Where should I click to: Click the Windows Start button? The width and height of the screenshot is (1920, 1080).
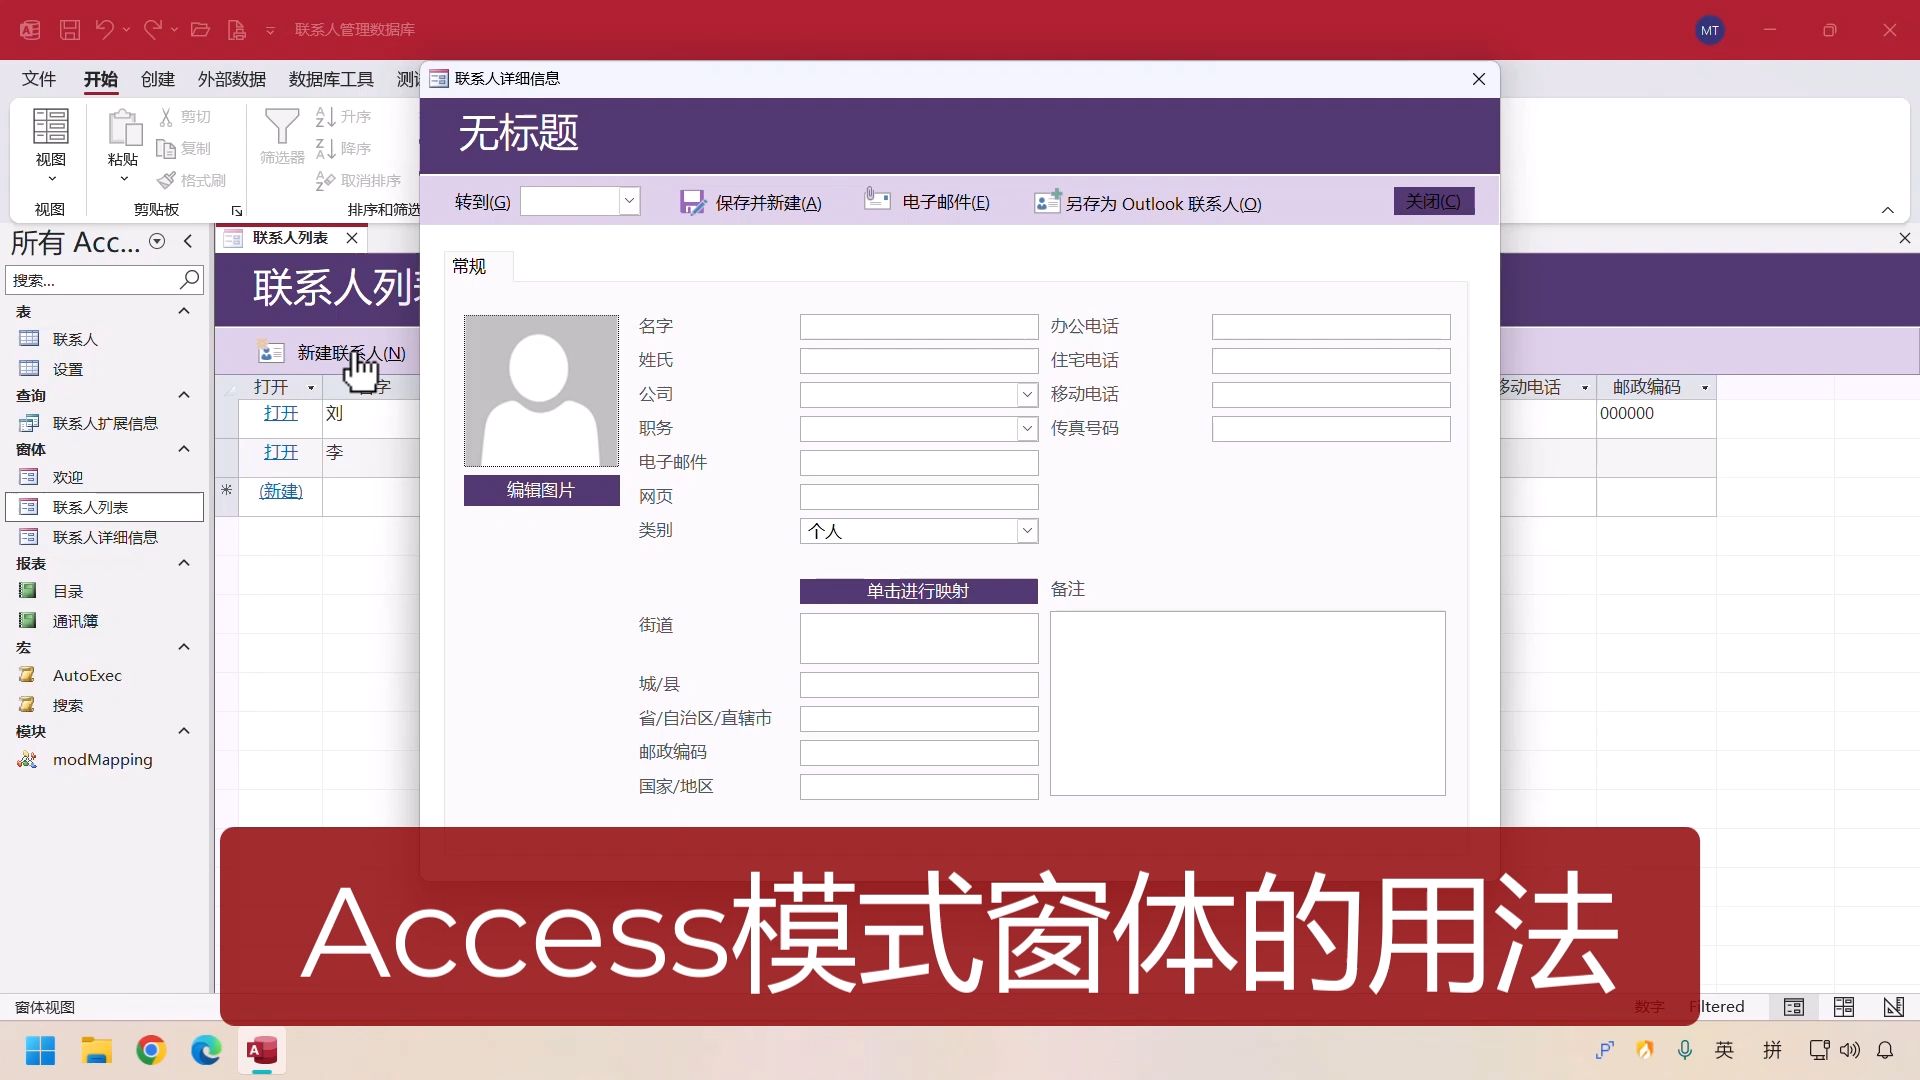tap(41, 1050)
